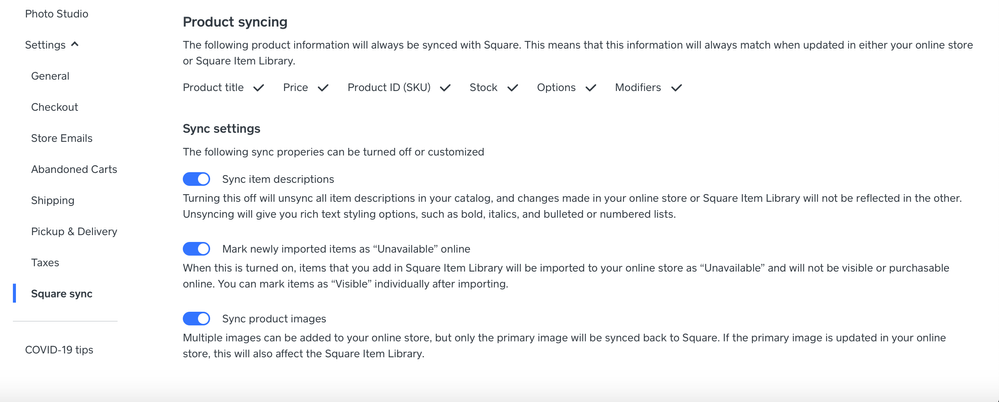Disable Sync item descriptions toggle
Image resolution: width=999 pixels, height=402 pixels.
click(x=196, y=179)
